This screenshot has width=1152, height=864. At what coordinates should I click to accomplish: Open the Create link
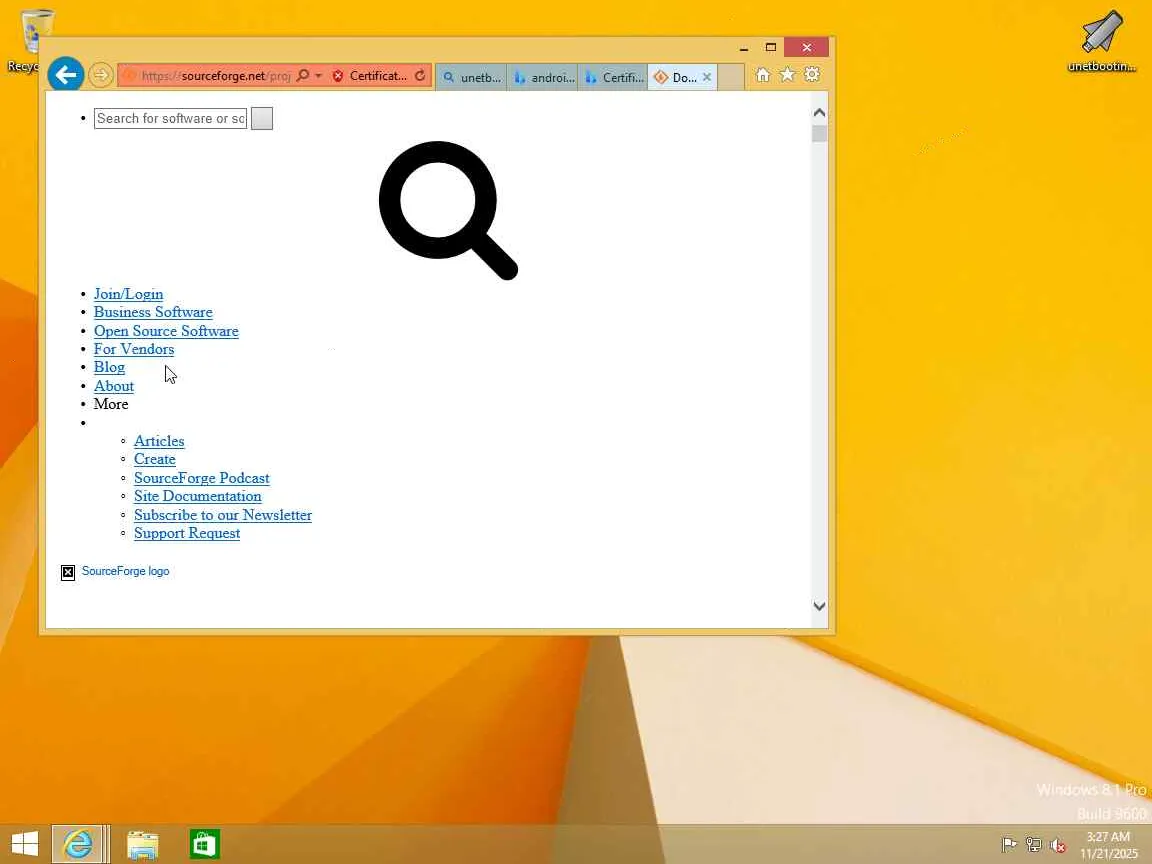point(155,459)
